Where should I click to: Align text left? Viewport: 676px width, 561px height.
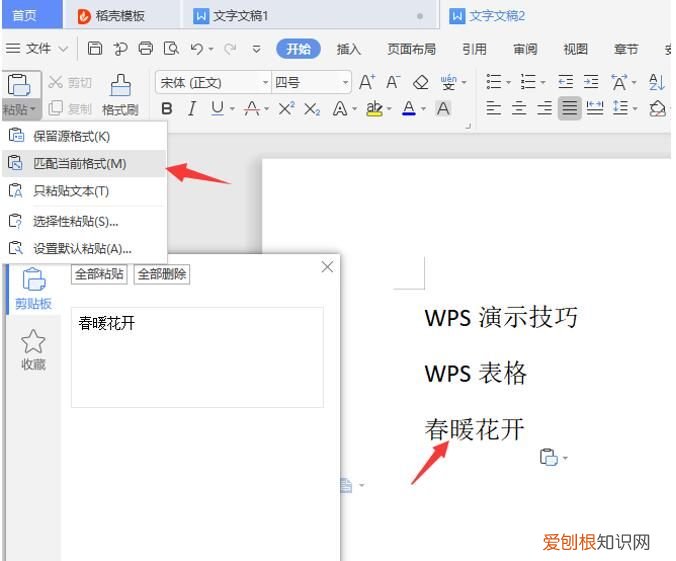[494, 108]
